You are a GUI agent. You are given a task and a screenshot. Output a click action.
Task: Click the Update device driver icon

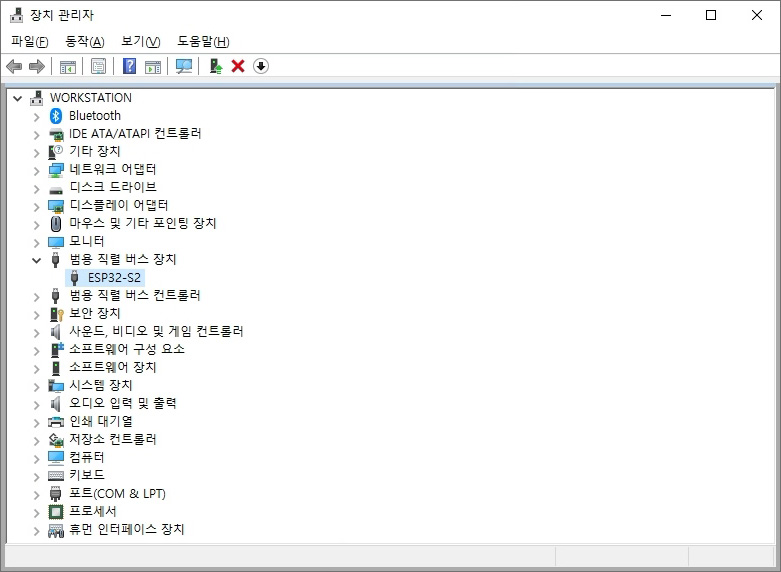coord(216,66)
